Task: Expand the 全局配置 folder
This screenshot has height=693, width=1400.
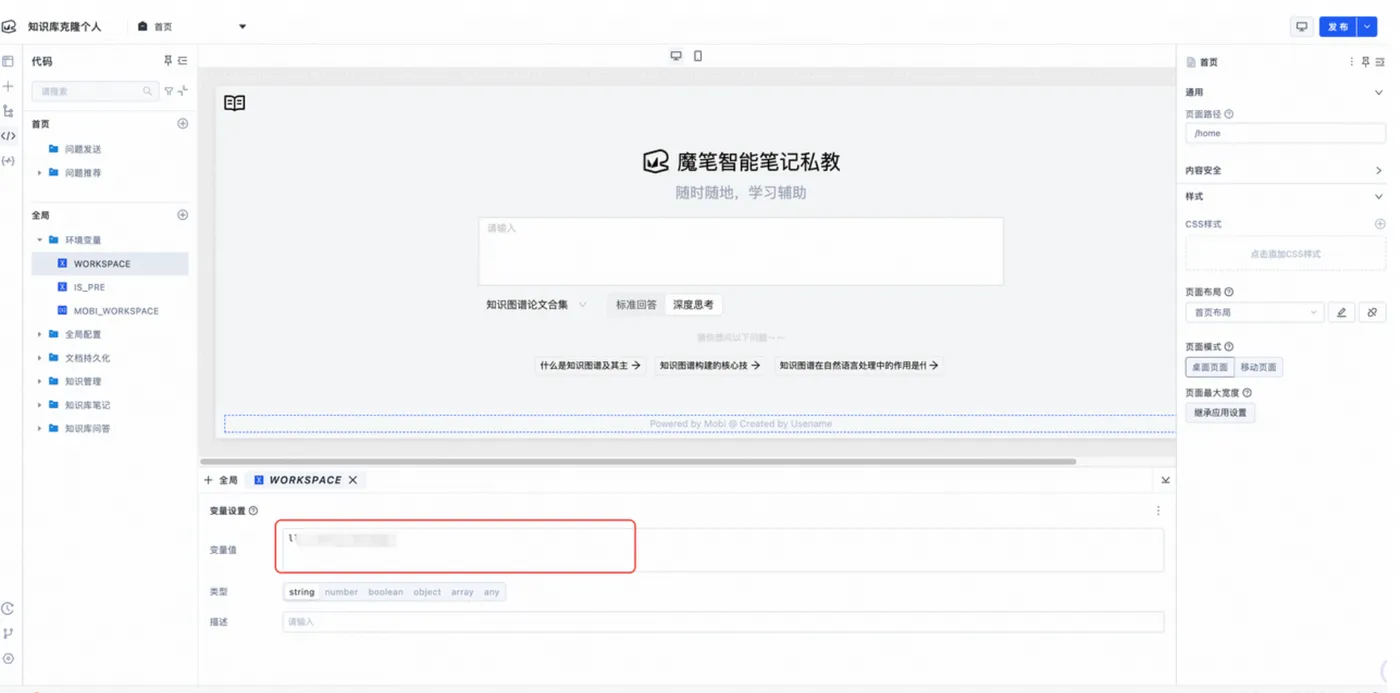Action: pyautogui.click(x=40, y=334)
